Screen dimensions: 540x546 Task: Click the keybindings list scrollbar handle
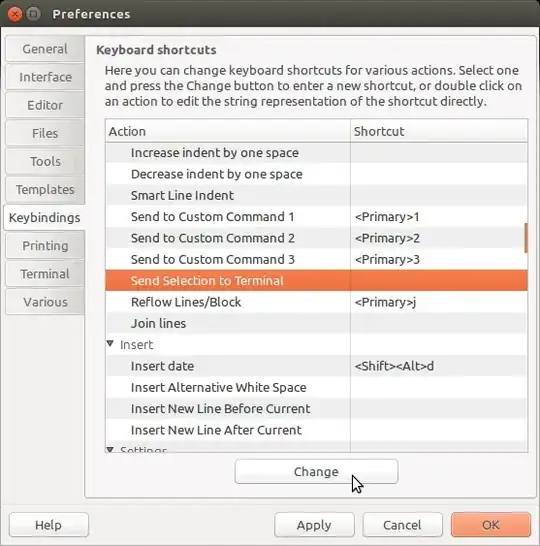(x=526, y=238)
